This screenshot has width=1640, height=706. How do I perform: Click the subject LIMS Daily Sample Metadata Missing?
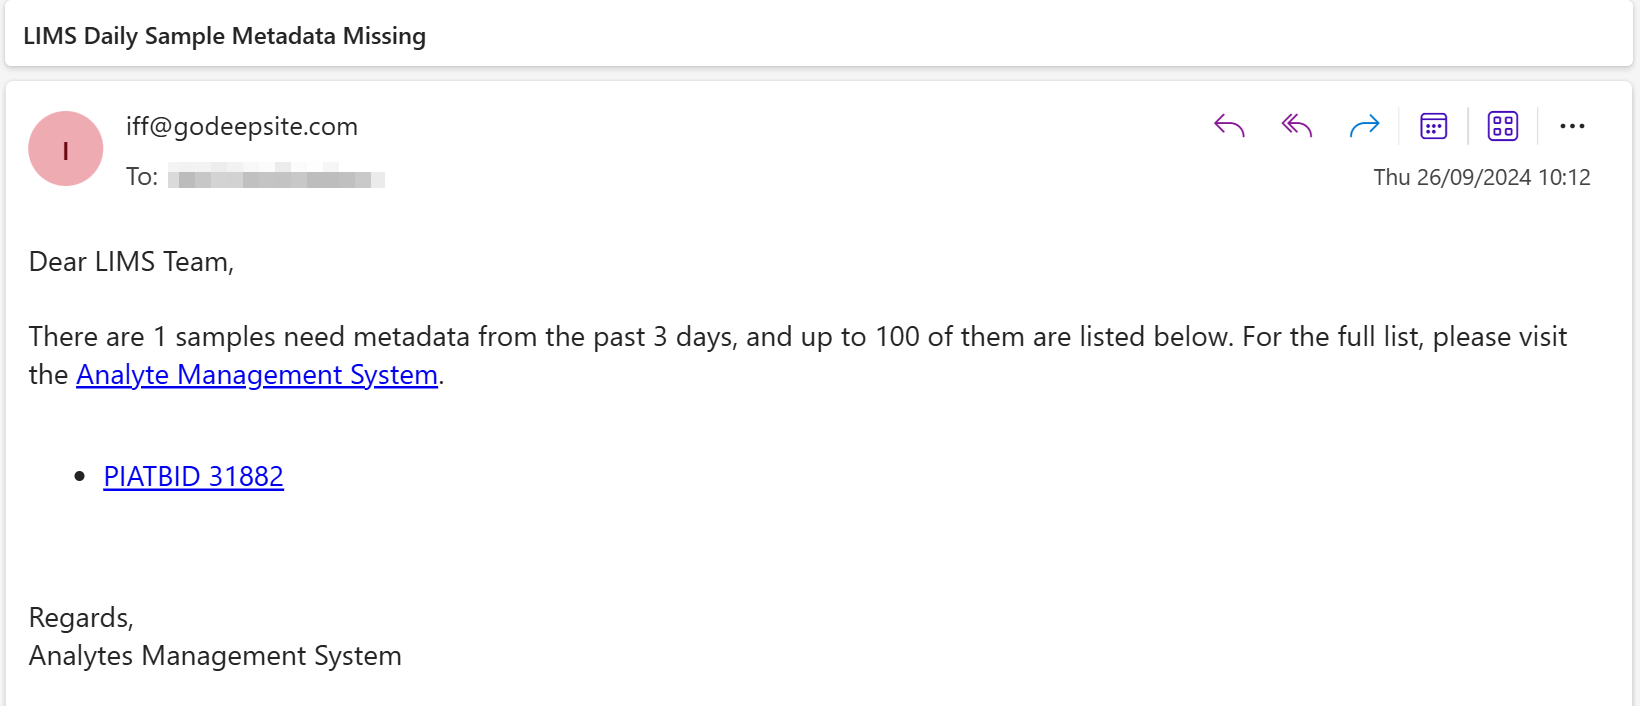(225, 36)
